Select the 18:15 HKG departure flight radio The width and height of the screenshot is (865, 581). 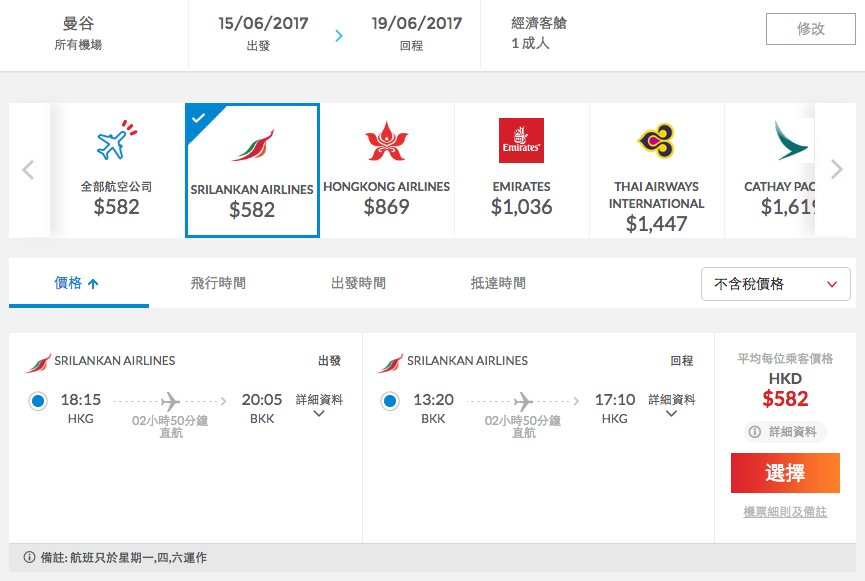click(38, 401)
